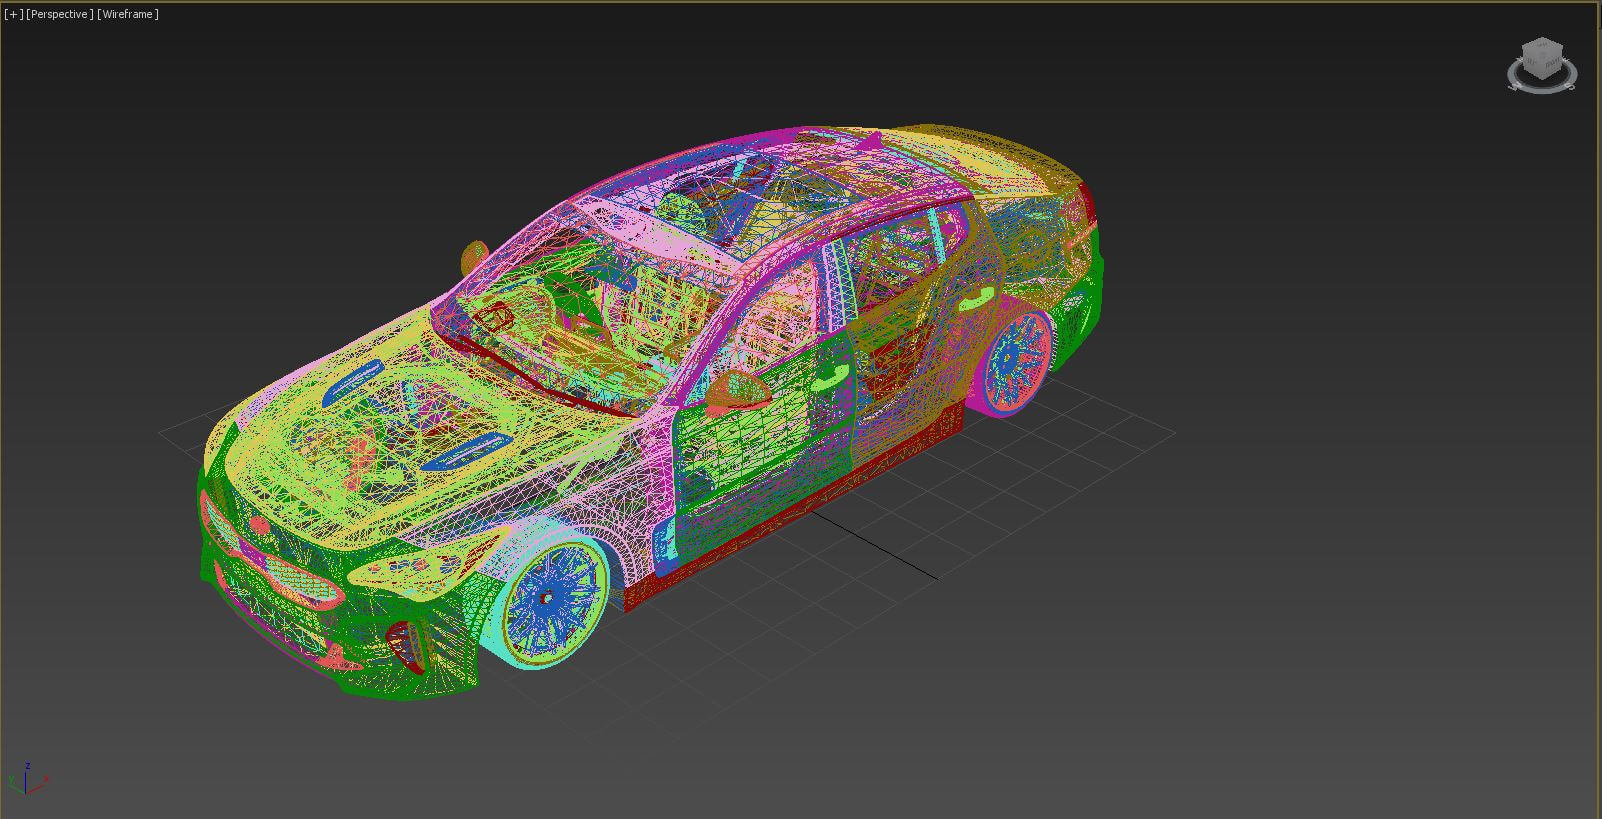This screenshot has width=1602, height=819.
Task: Select the car's front left wheel
Action: coord(550,600)
